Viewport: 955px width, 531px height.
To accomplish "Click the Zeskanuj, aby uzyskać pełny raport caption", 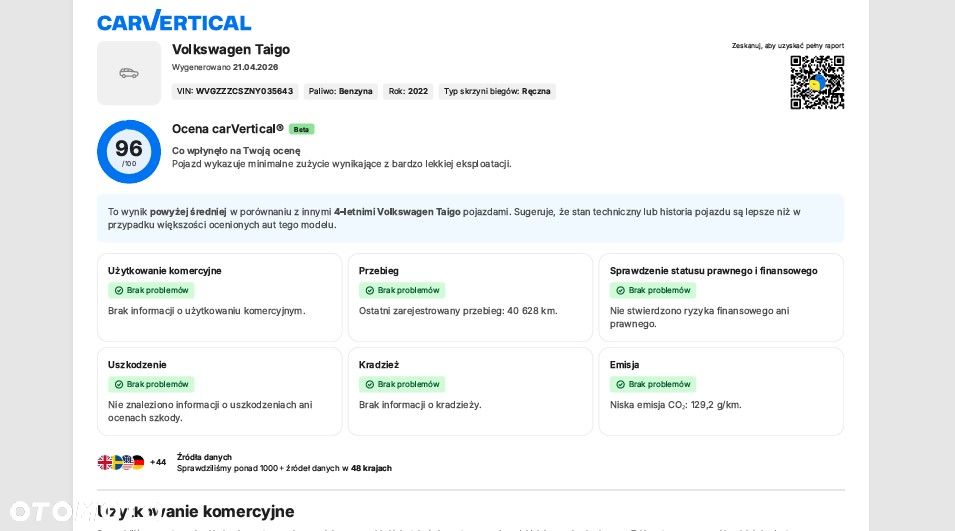I will pos(788,46).
